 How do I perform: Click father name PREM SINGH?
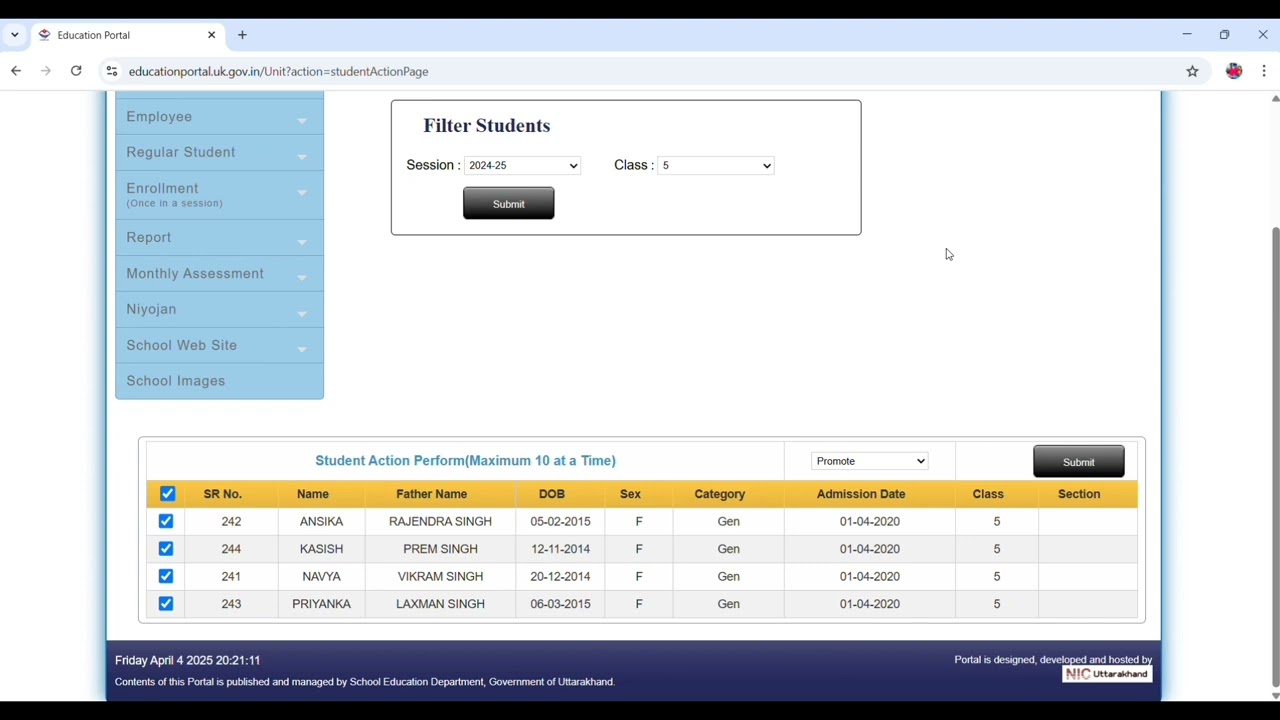[440, 549]
